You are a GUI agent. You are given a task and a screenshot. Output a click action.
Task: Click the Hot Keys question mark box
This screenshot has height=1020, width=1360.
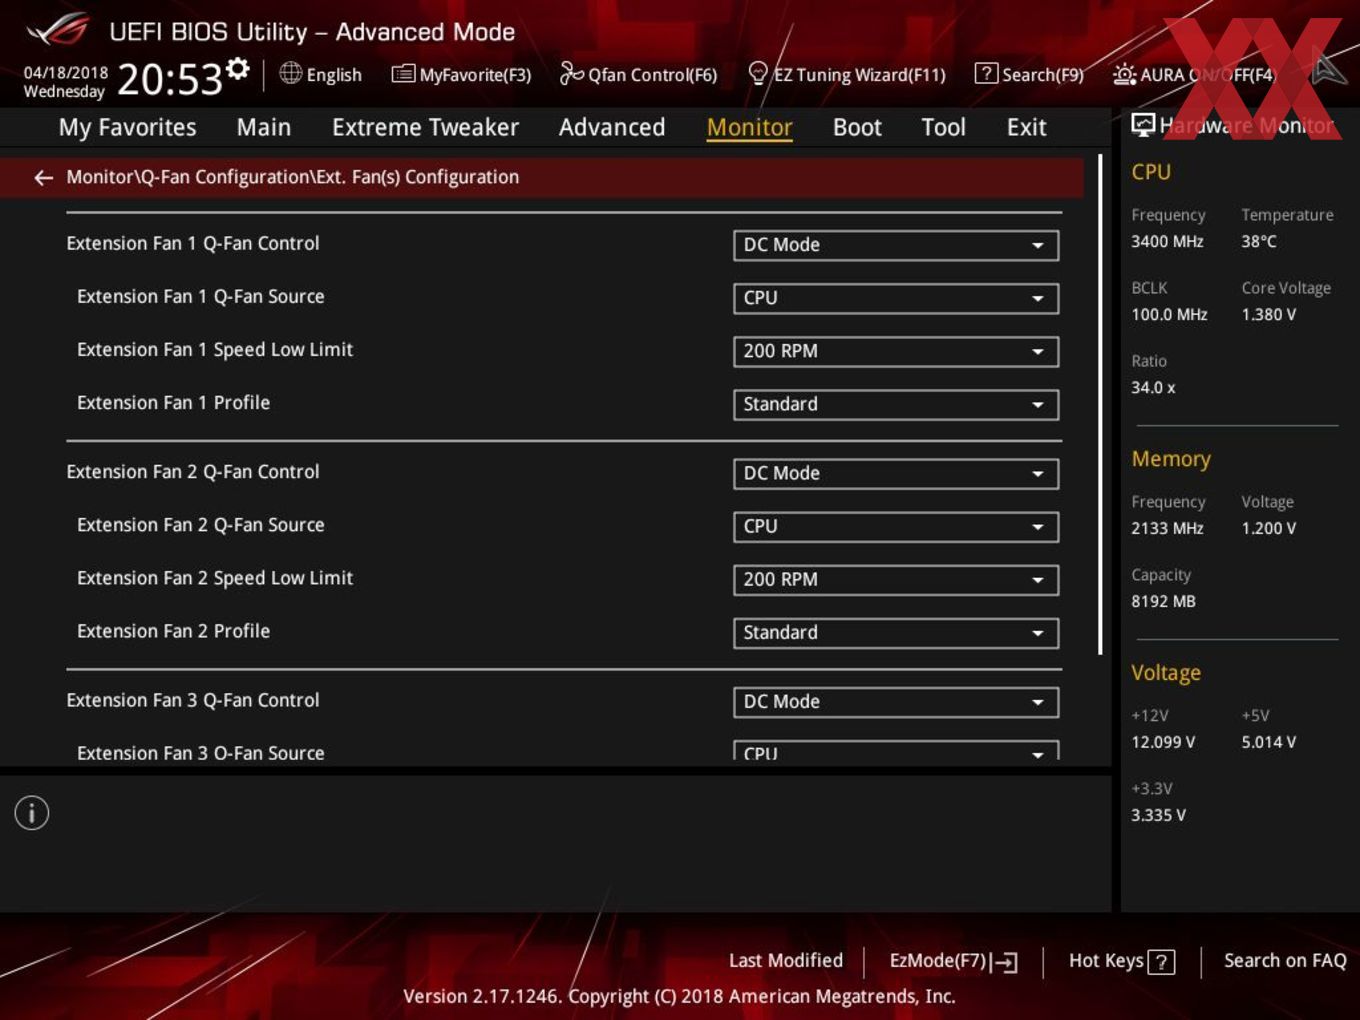point(1161,962)
